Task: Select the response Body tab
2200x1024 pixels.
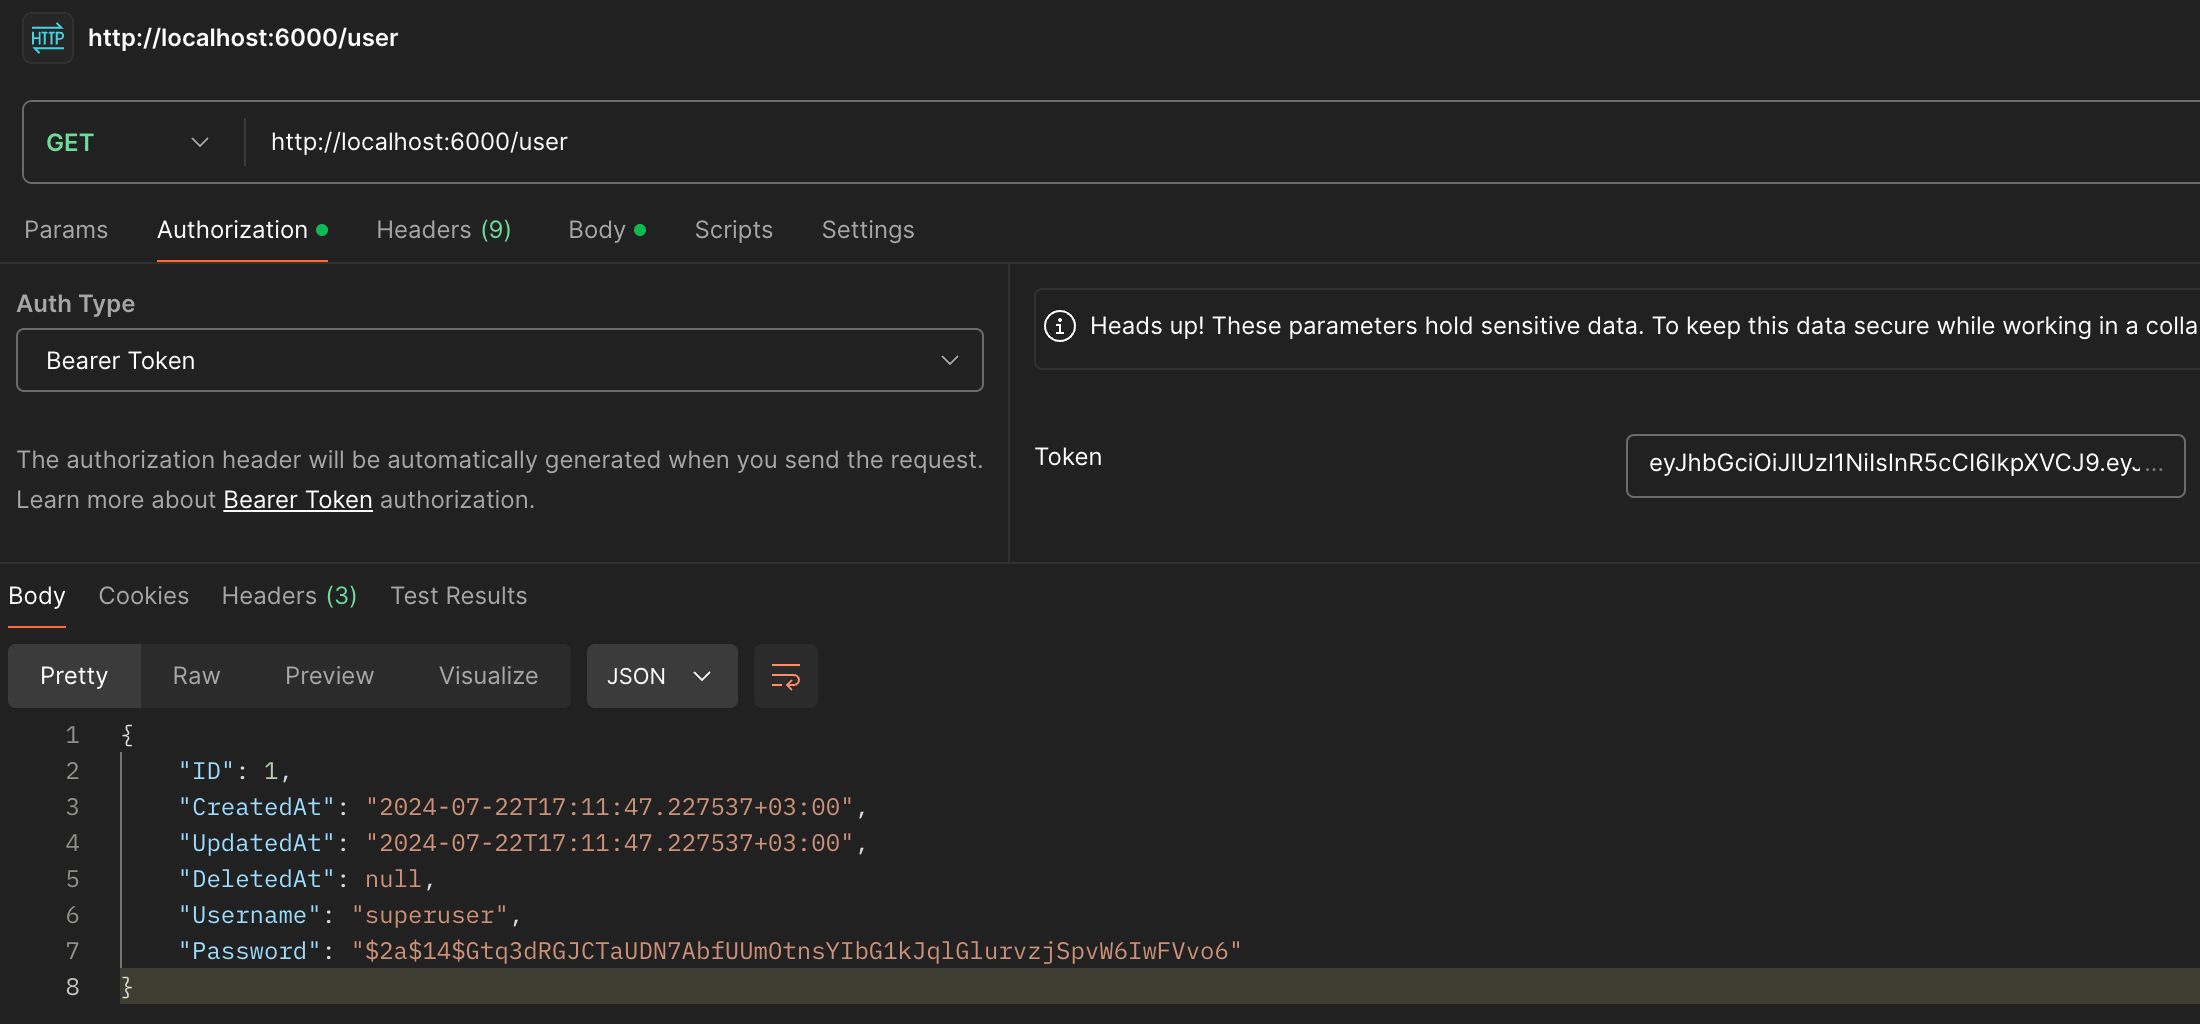Action: (x=37, y=596)
